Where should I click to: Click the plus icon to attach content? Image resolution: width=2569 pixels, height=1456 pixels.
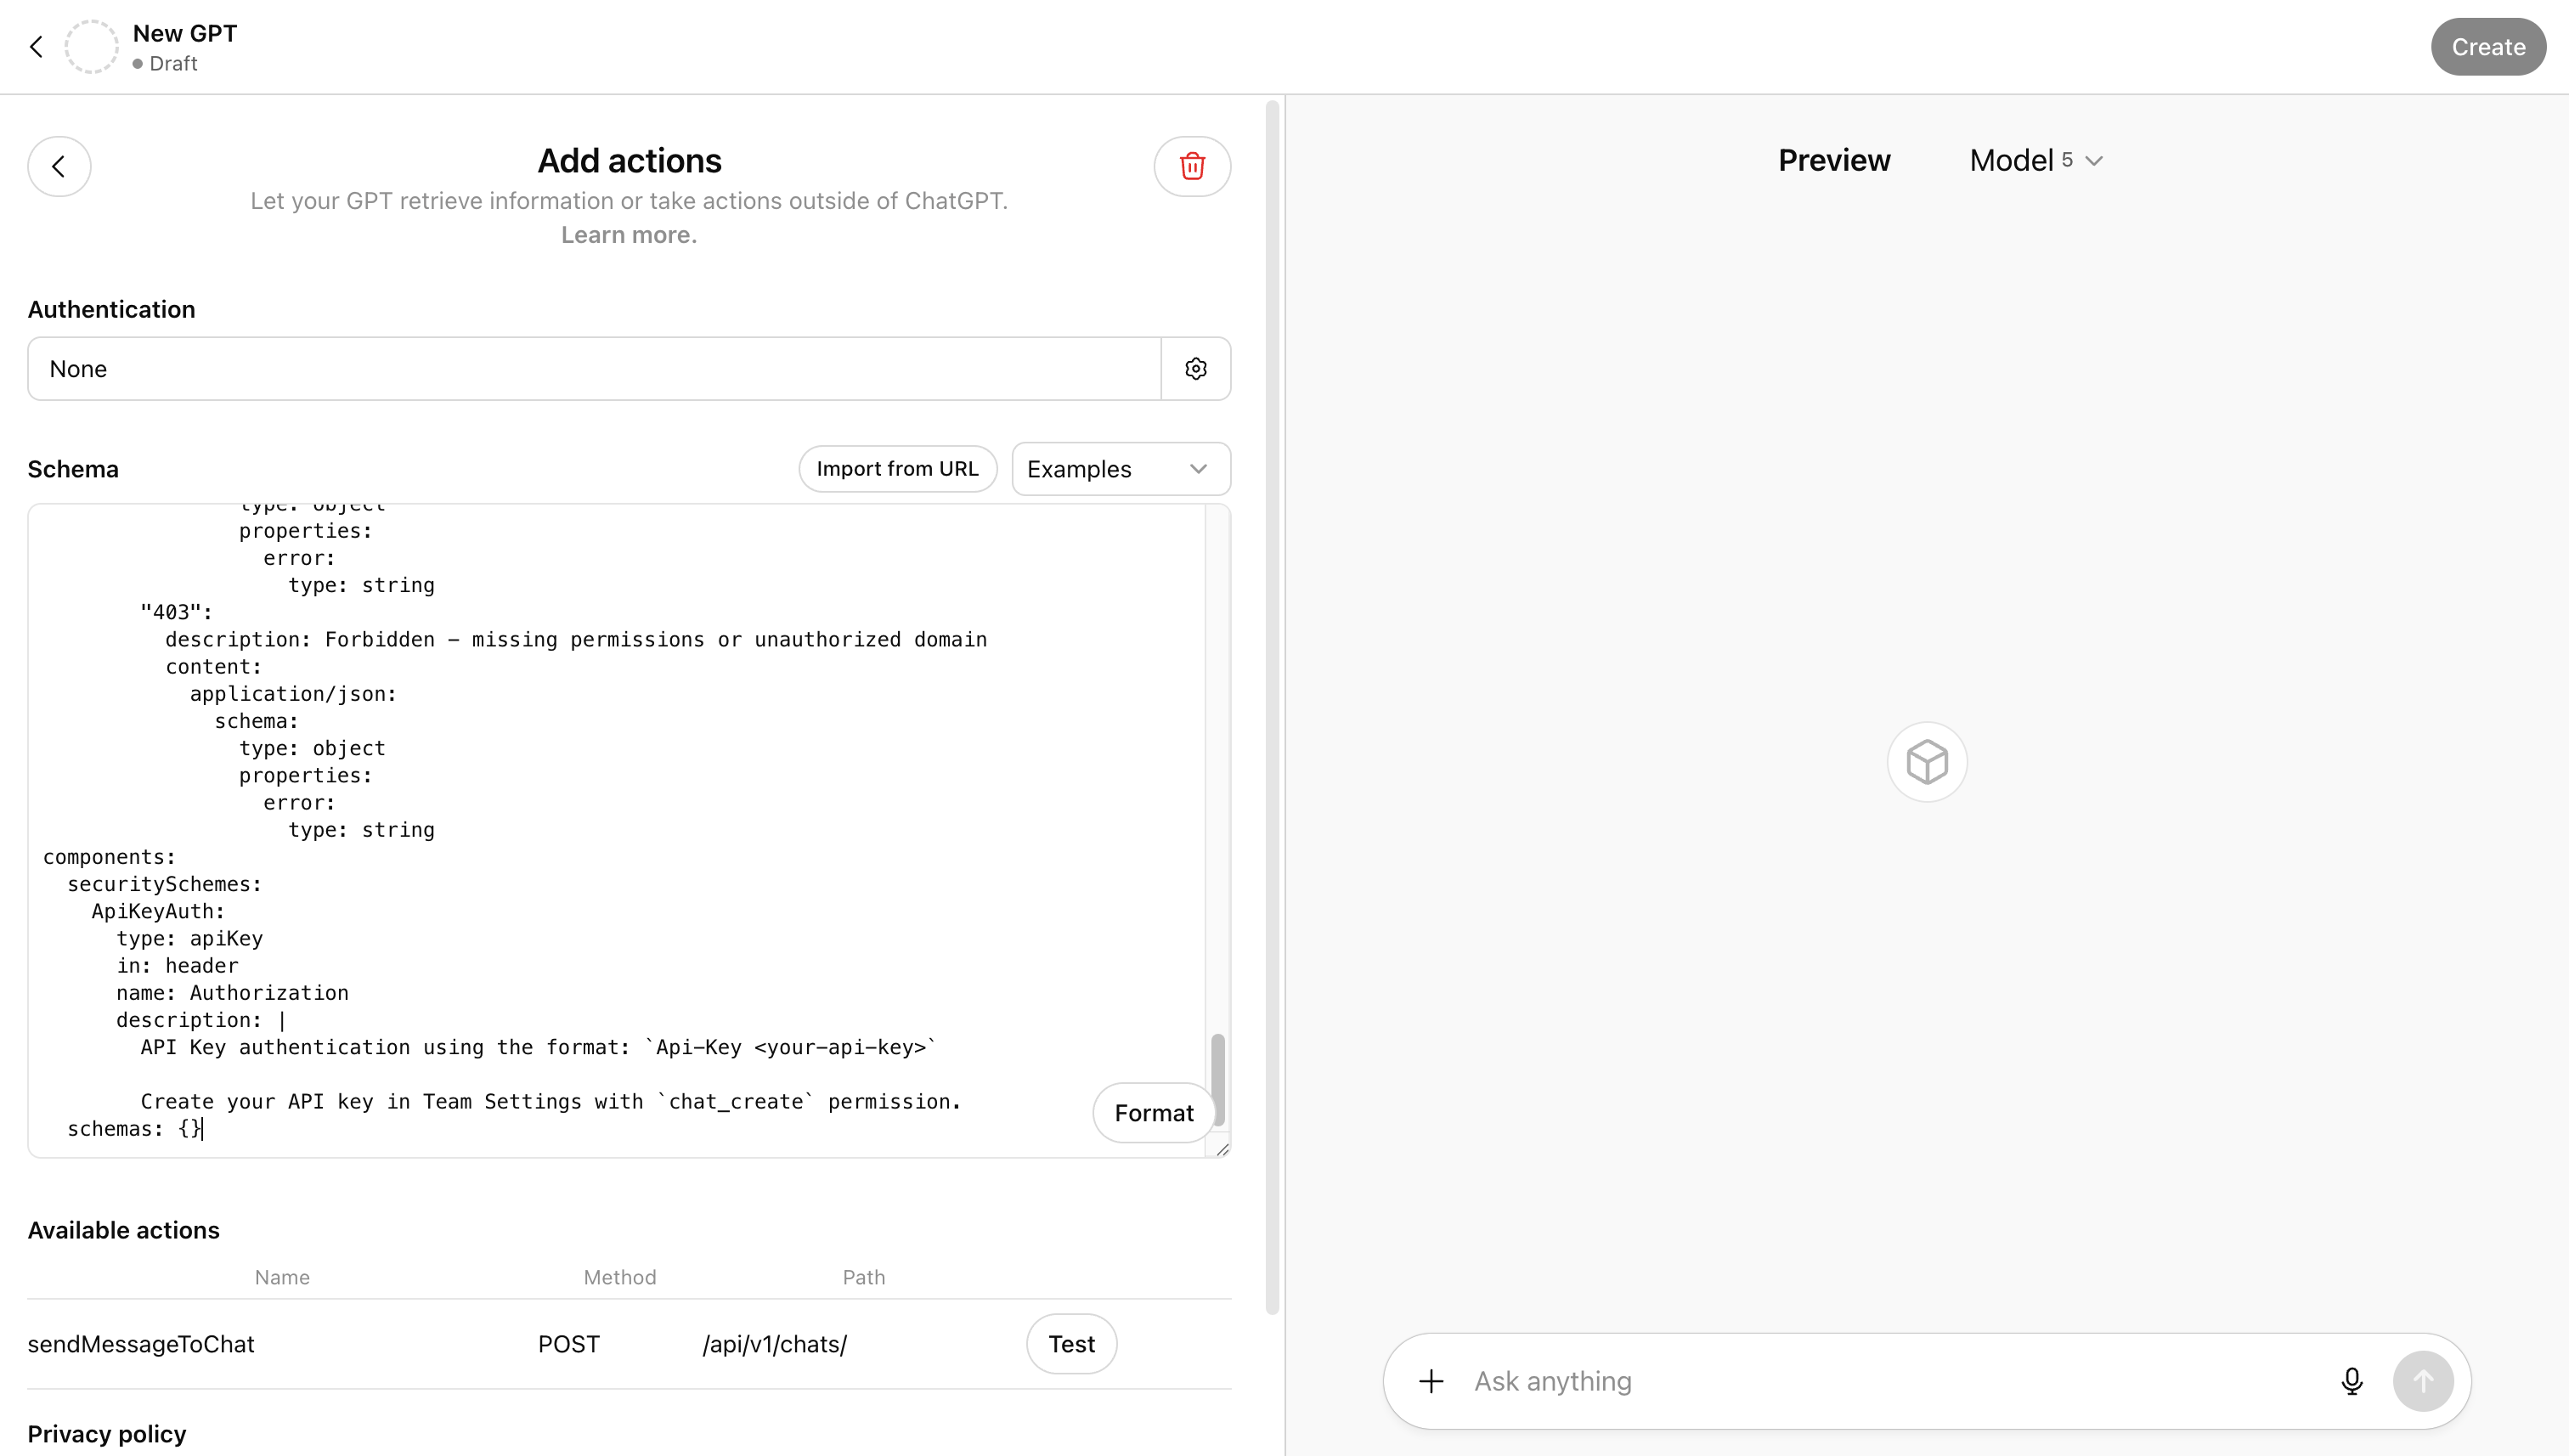(1431, 1381)
